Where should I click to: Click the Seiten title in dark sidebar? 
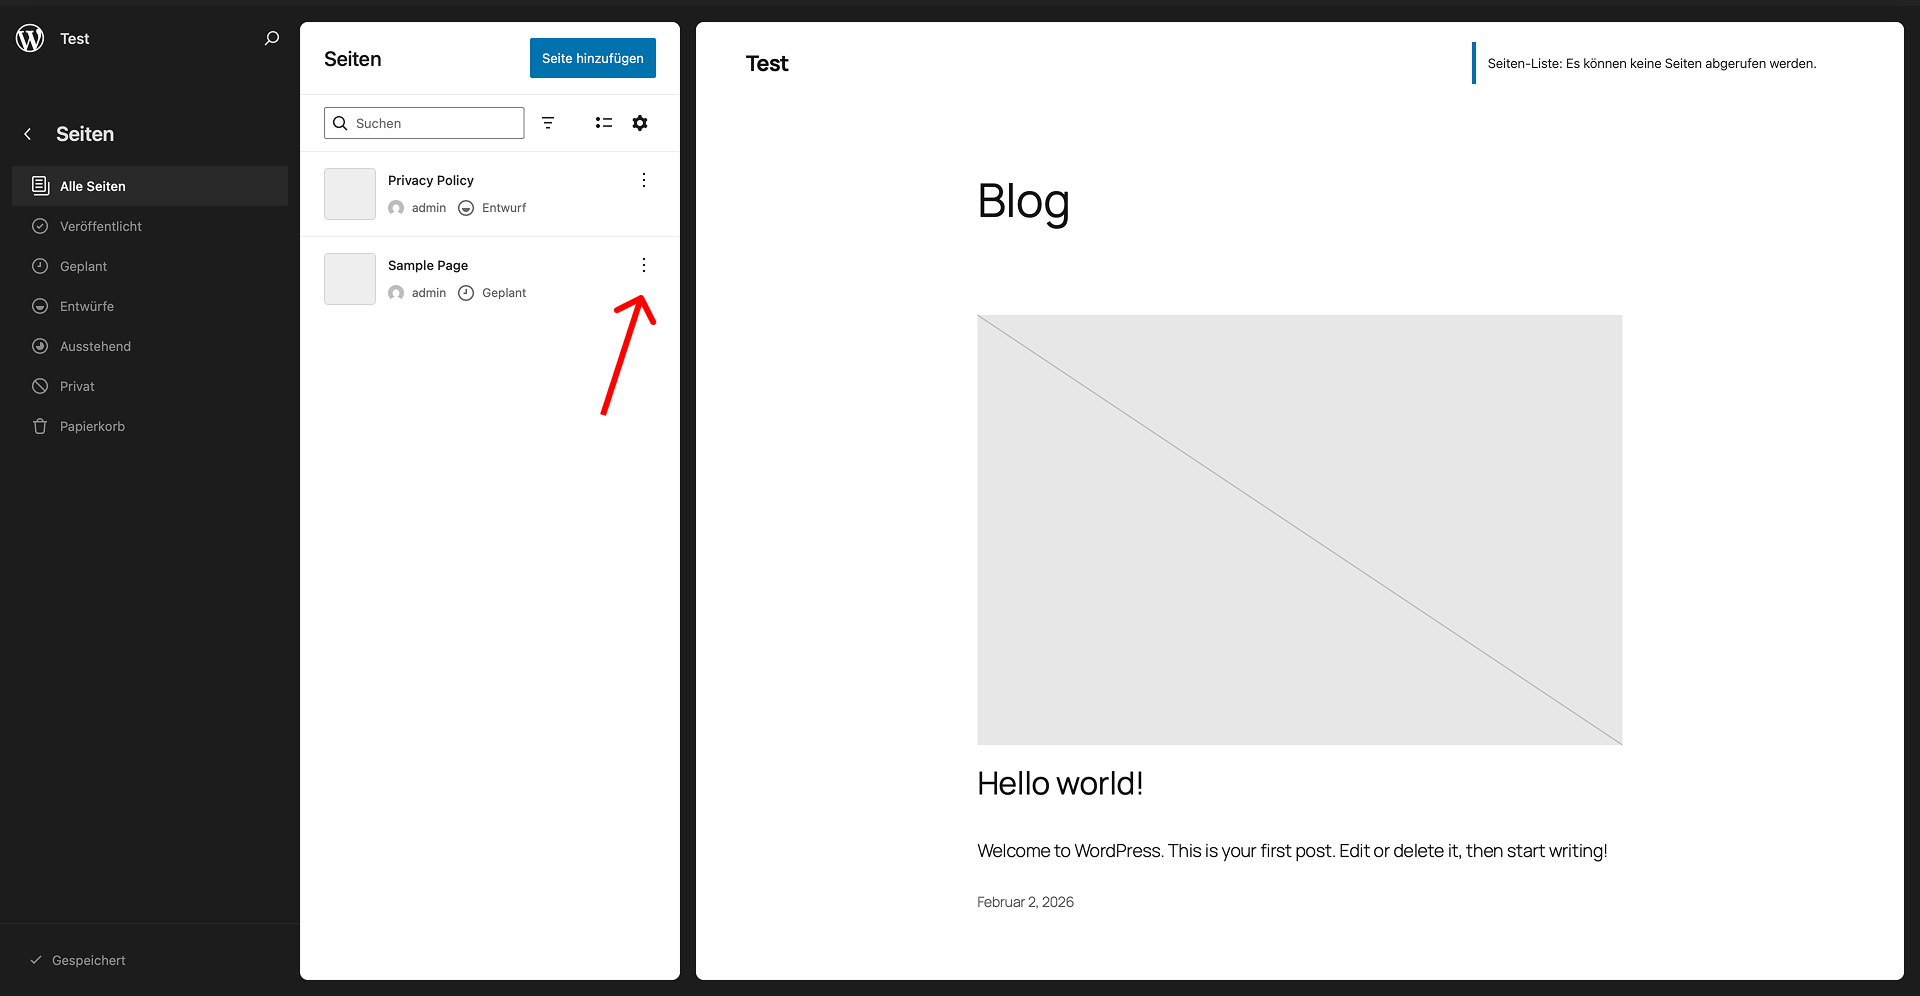coord(85,134)
